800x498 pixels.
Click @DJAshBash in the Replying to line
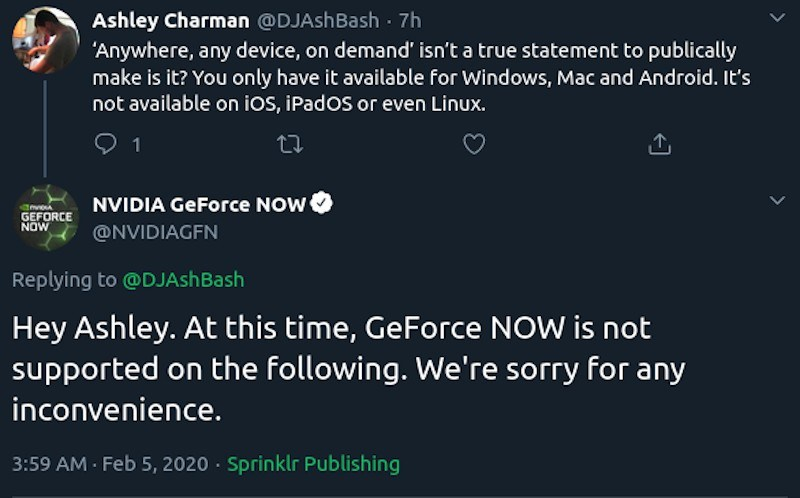183,280
